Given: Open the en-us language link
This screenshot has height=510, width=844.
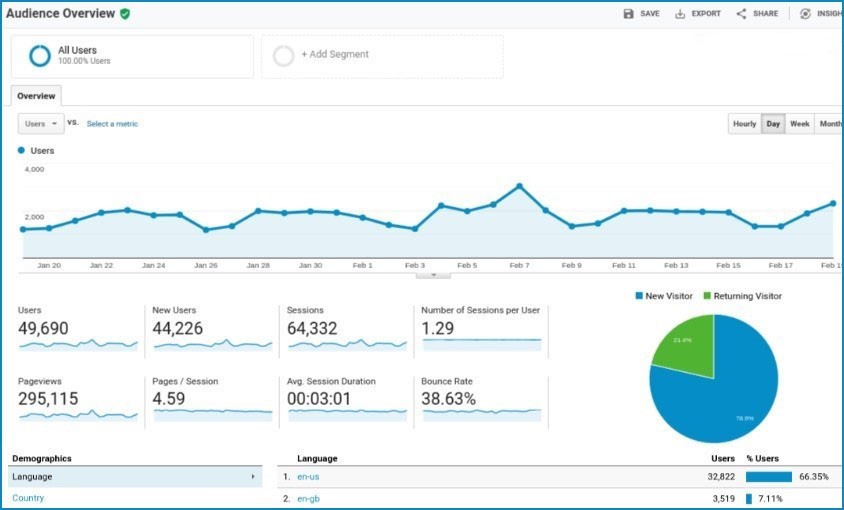Looking at the screenshot, I should tap(308, 477).
